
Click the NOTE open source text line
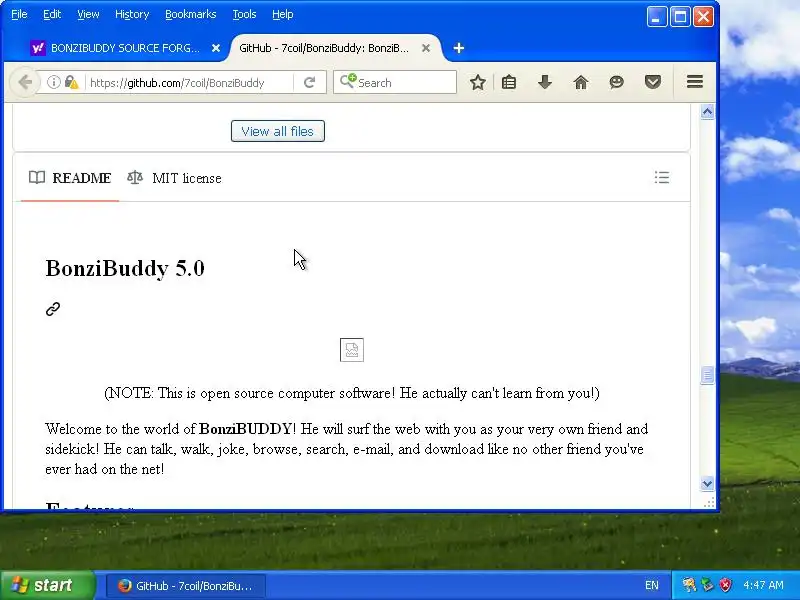[x=352, y=393]
